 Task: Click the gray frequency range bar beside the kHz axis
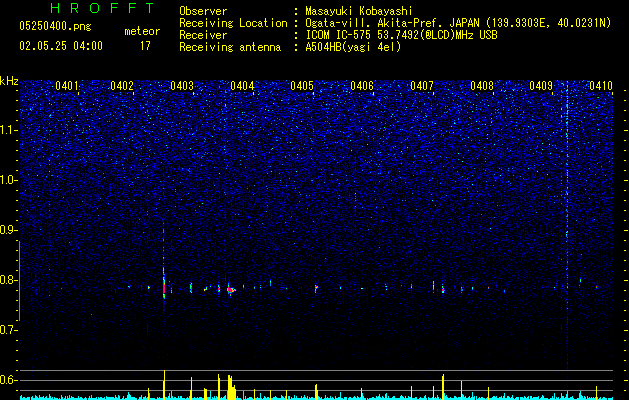(x=20, y=281)
